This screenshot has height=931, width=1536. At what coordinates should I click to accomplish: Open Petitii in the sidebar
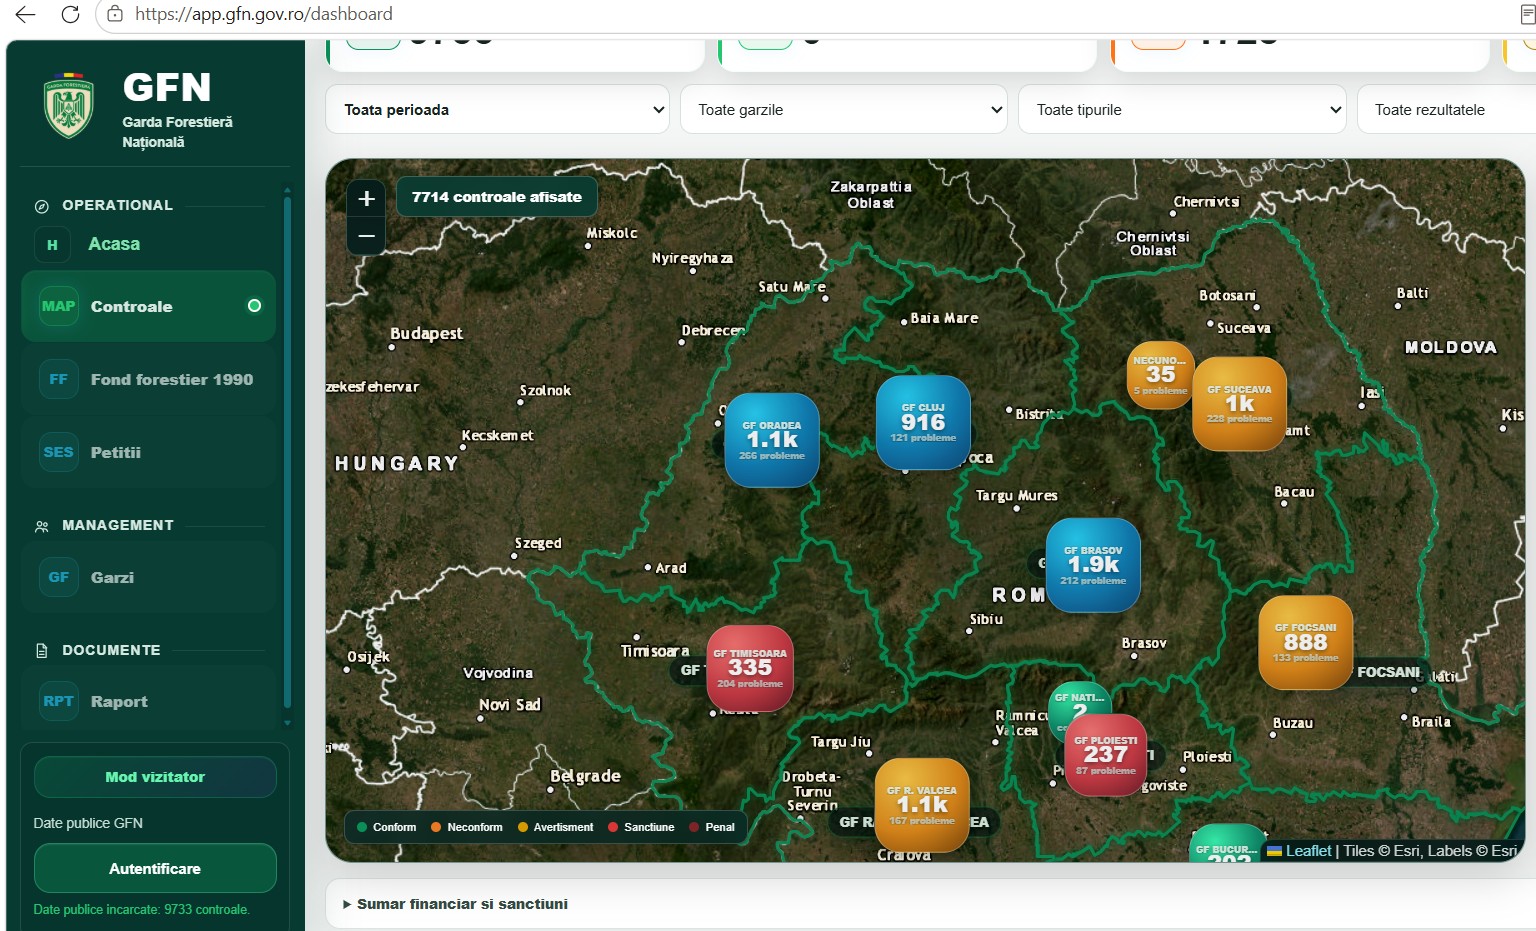coord(148,452)
